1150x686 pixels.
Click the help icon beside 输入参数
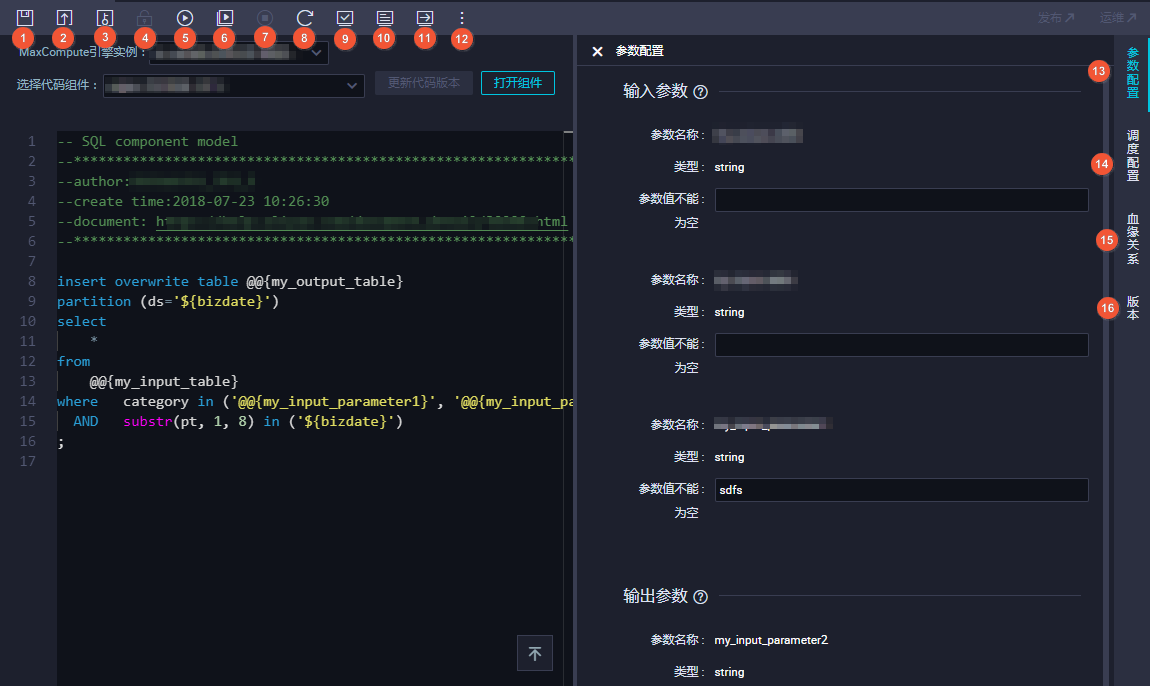tap(700, 92)
